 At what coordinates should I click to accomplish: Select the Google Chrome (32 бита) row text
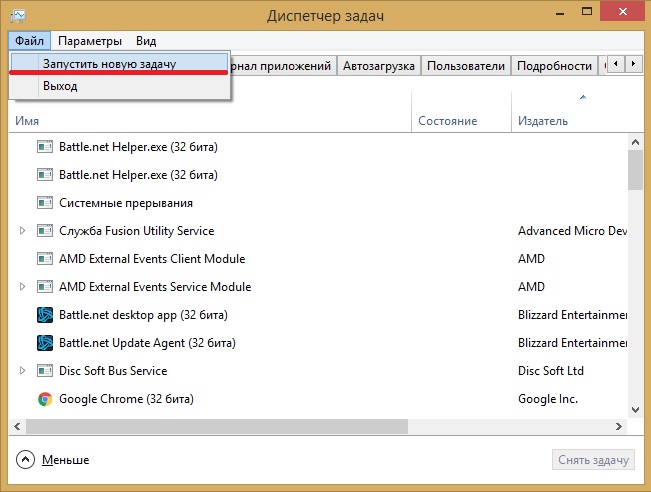(x=126, y=399)
